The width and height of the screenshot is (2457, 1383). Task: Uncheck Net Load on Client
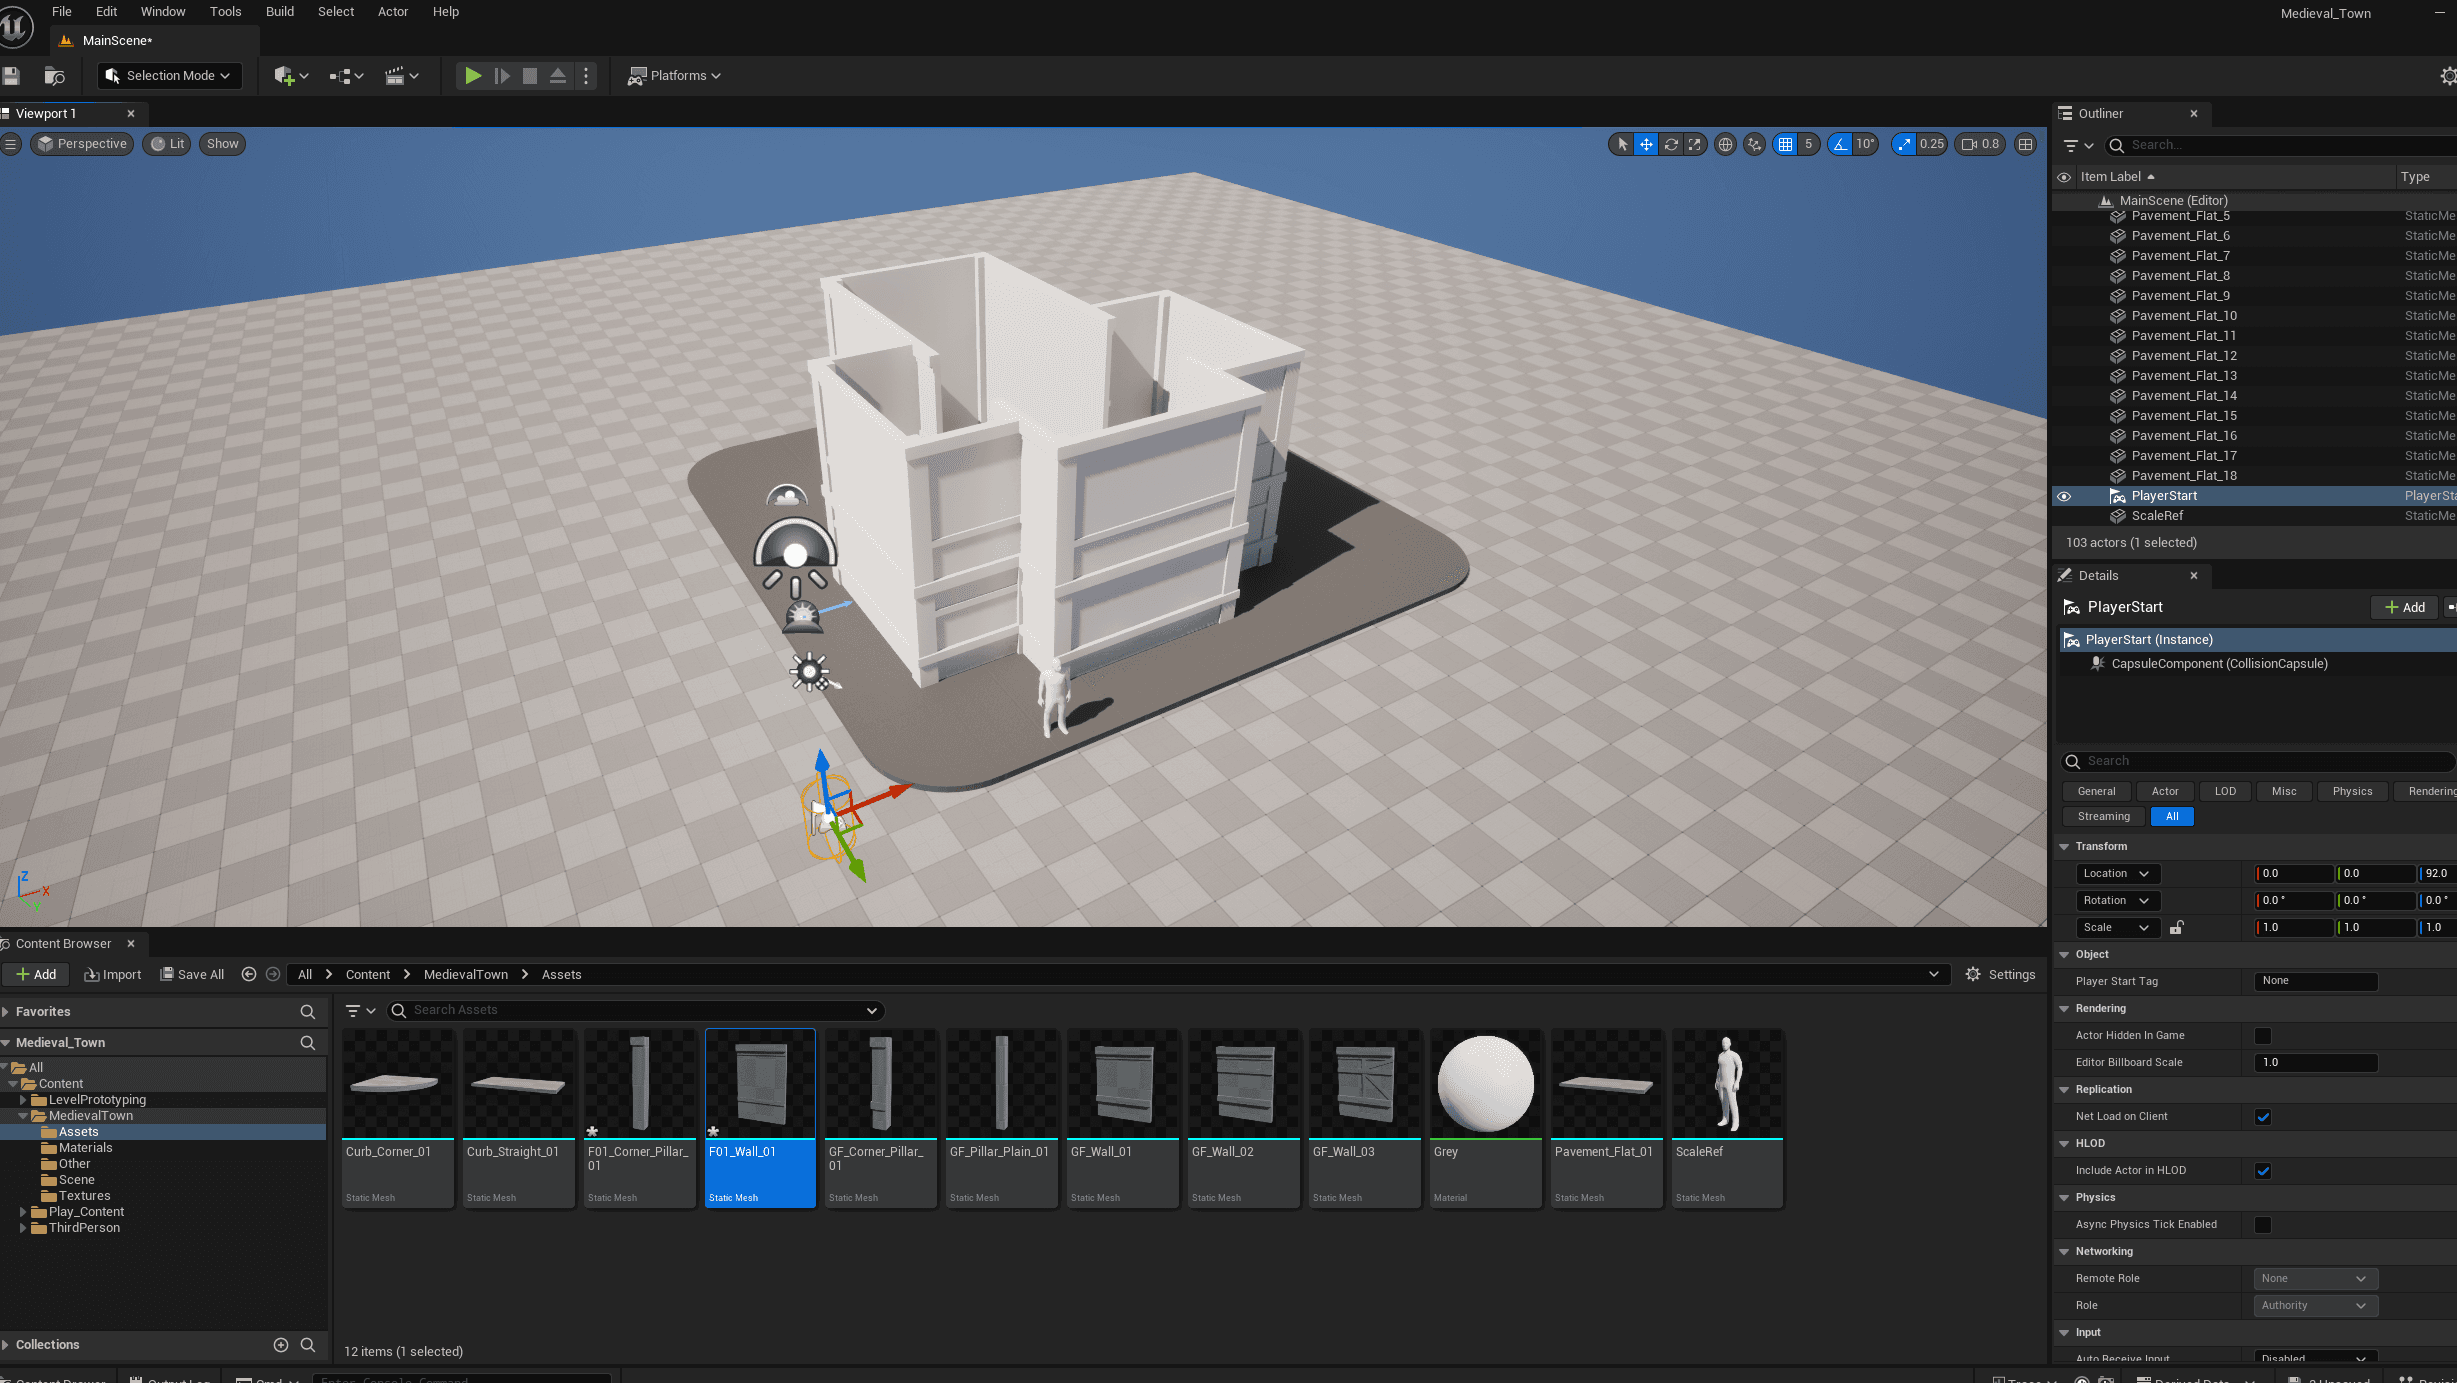2262,1117
